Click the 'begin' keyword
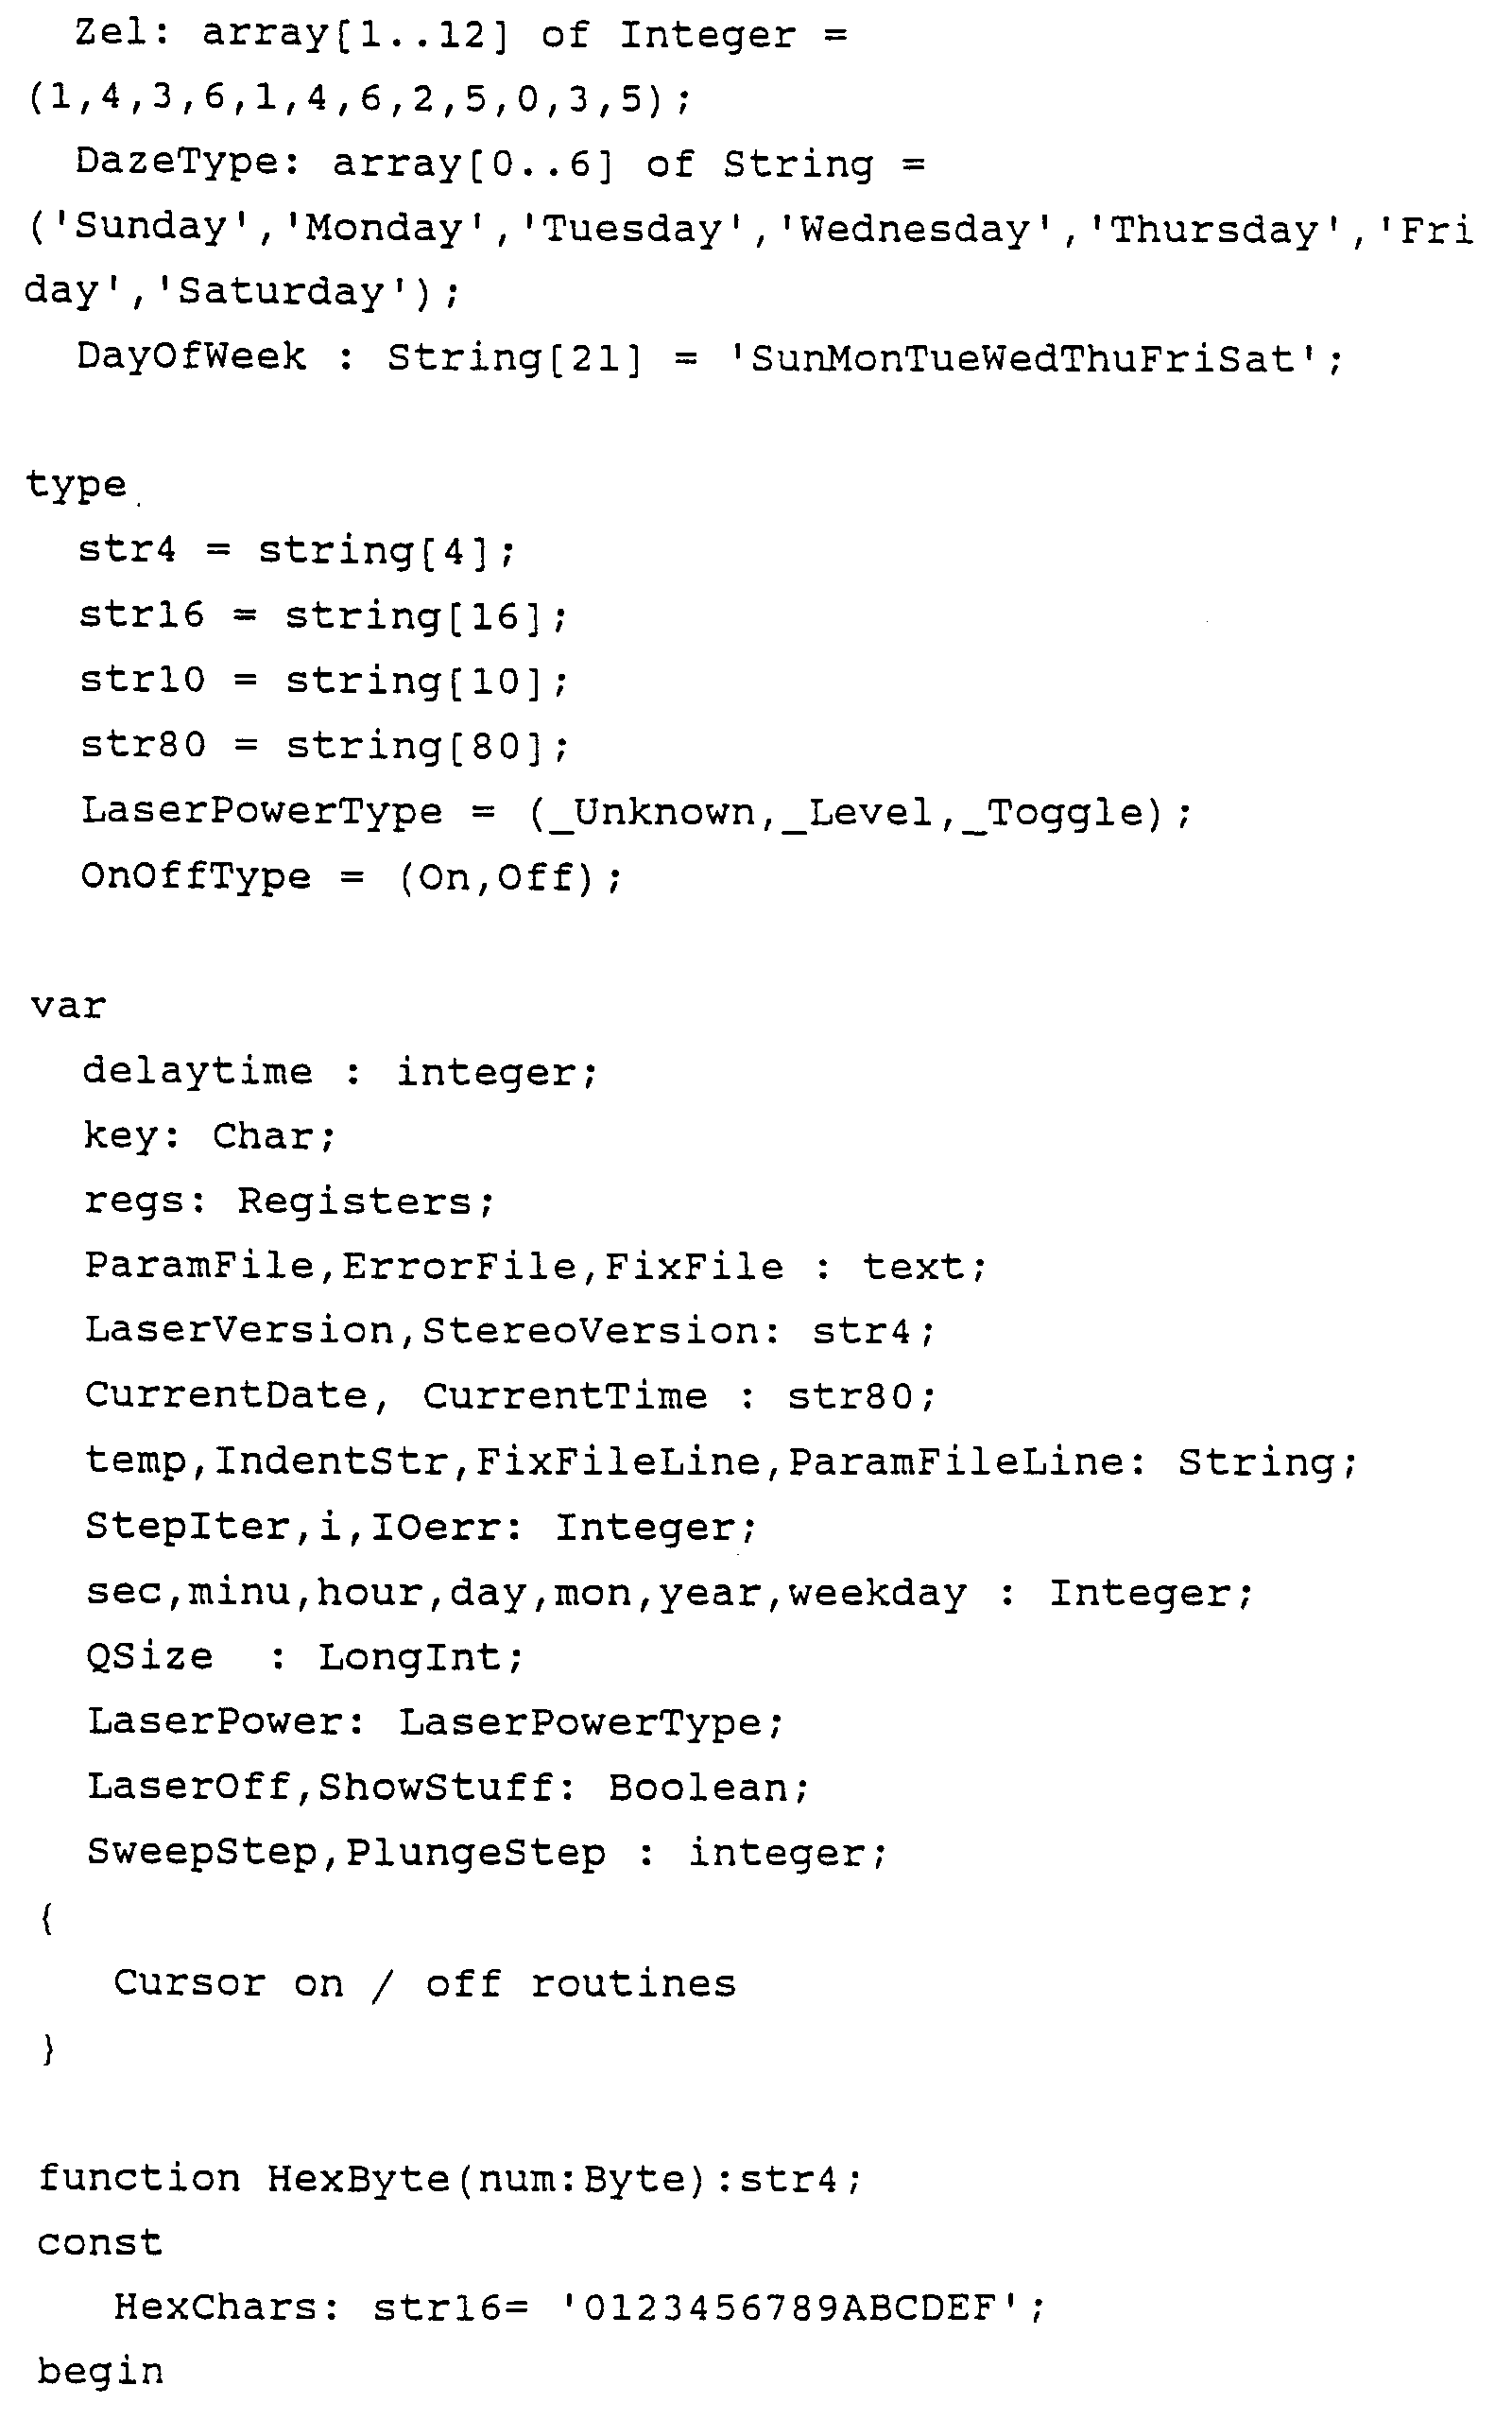Image resolution: width=1512 pixels, height=2420 pixels. pyautogui.click(x=100, y=2373)
